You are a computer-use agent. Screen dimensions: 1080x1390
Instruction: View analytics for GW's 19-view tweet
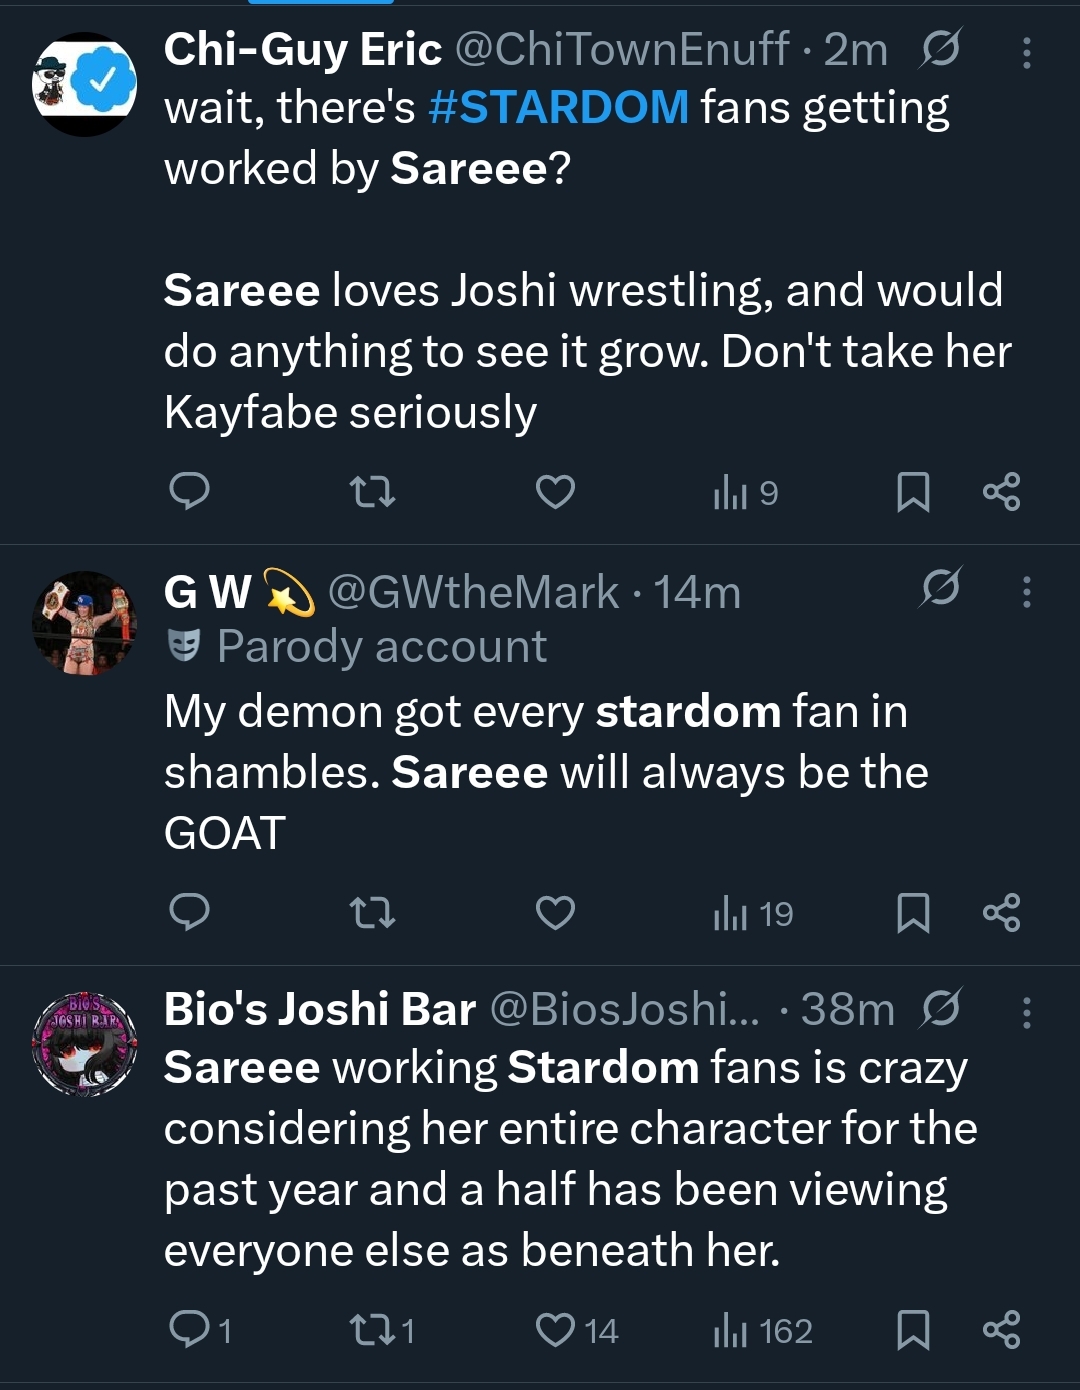(x=753, y=914)
